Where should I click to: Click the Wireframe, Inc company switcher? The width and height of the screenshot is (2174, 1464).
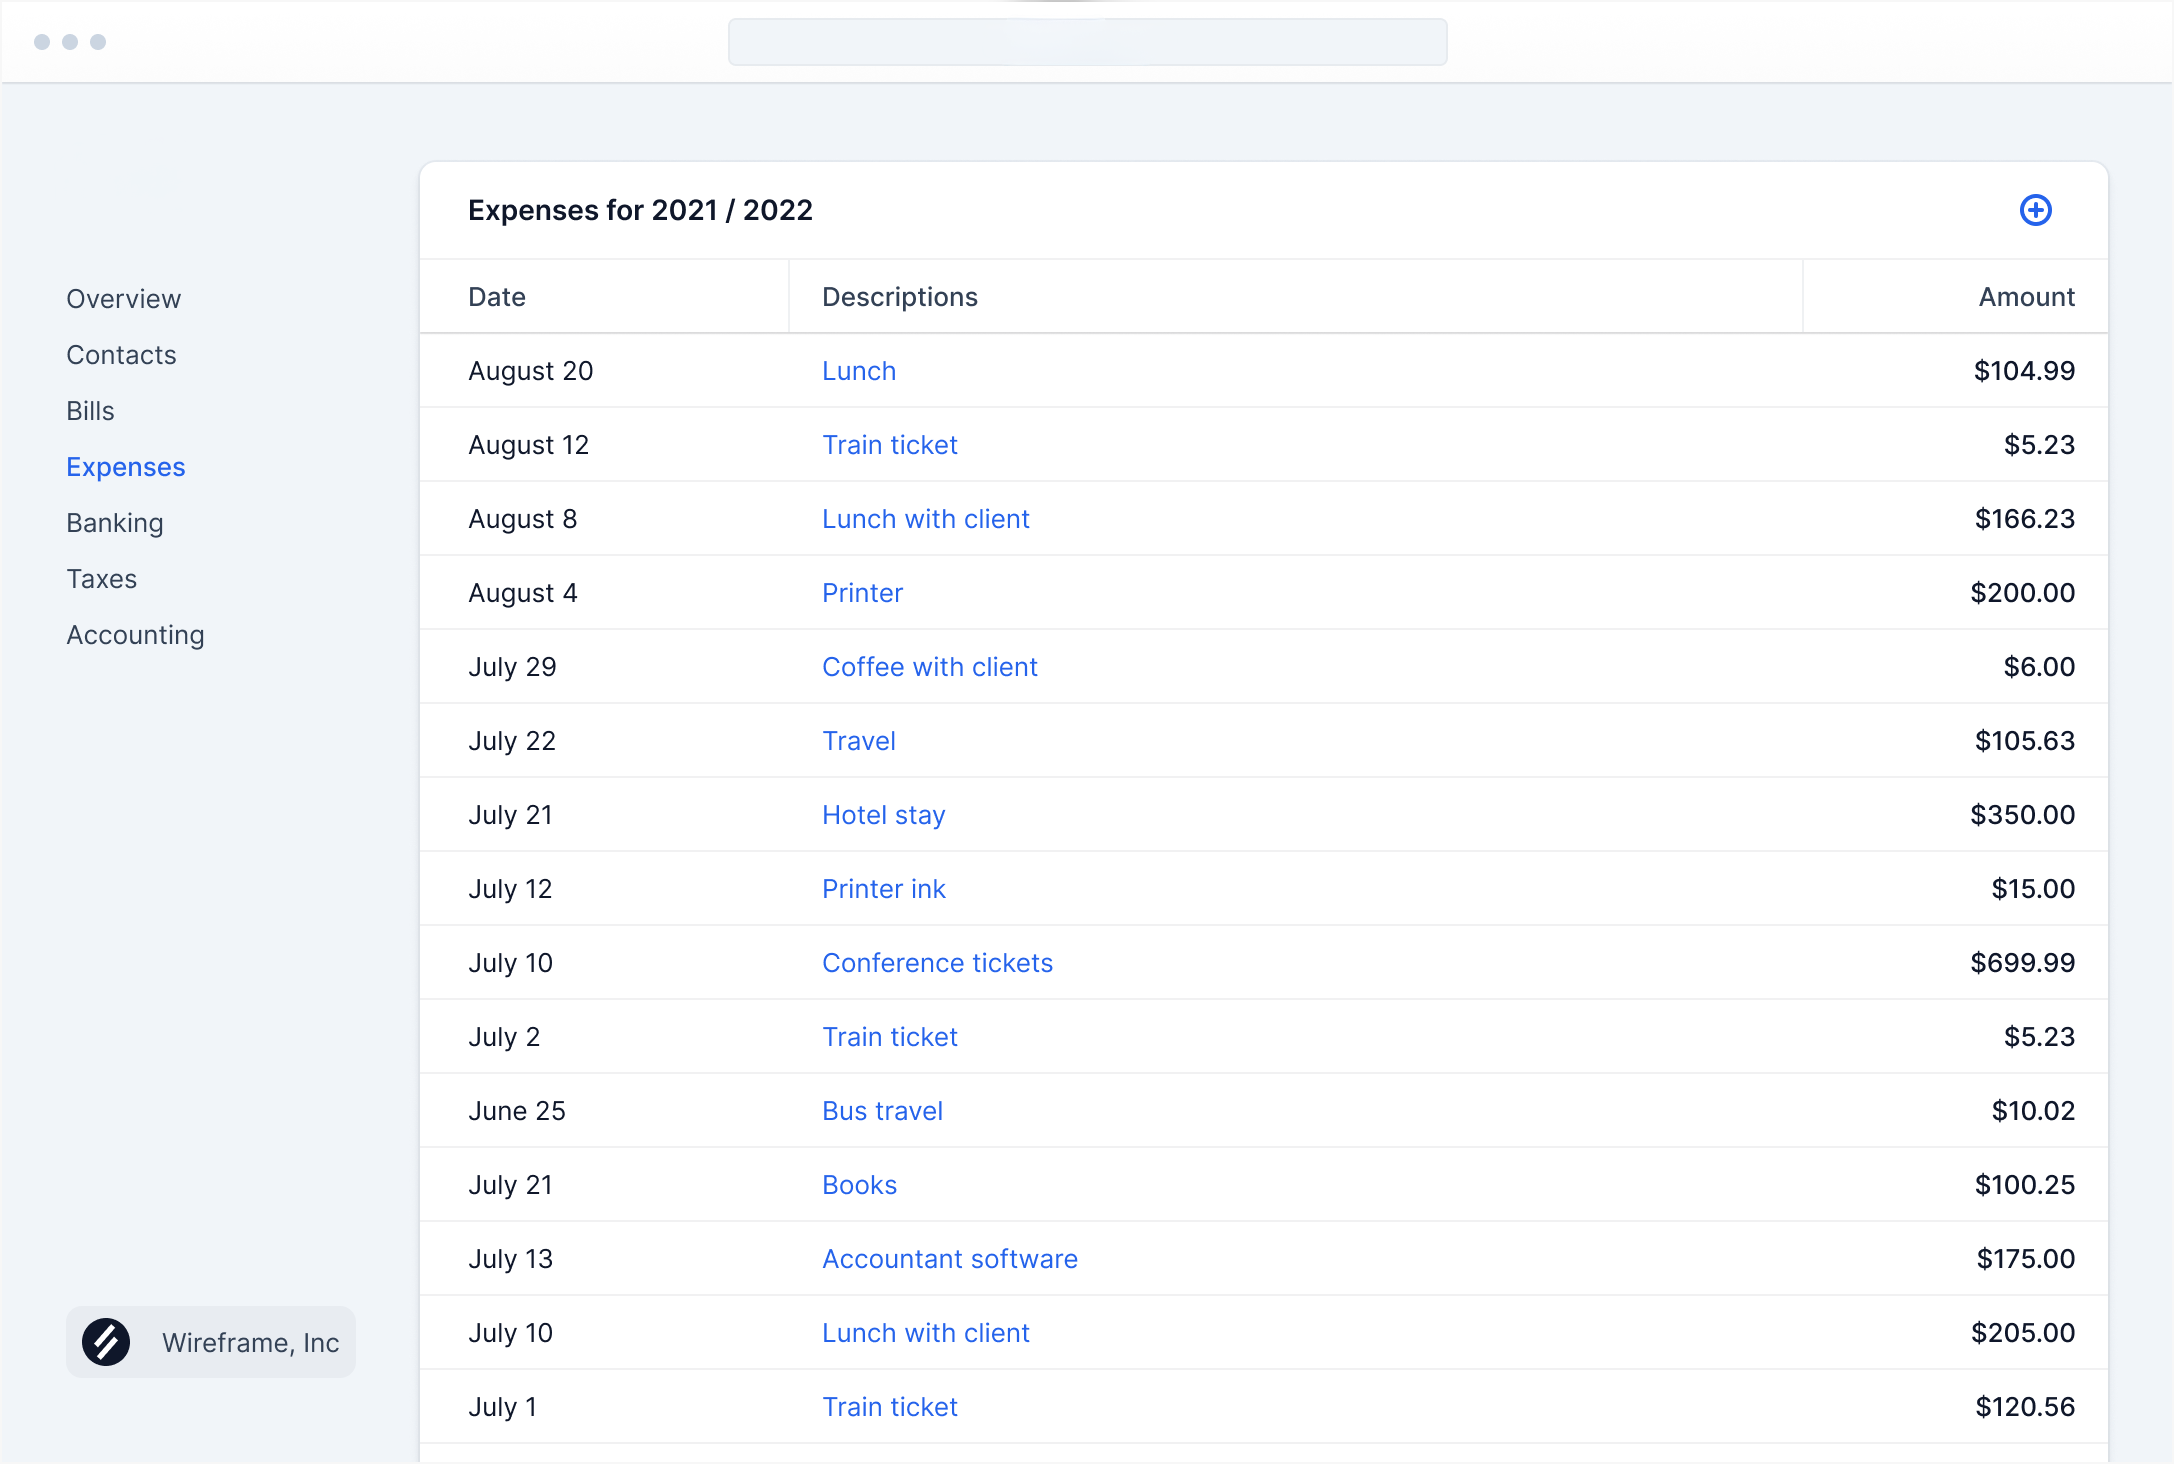211,1342
